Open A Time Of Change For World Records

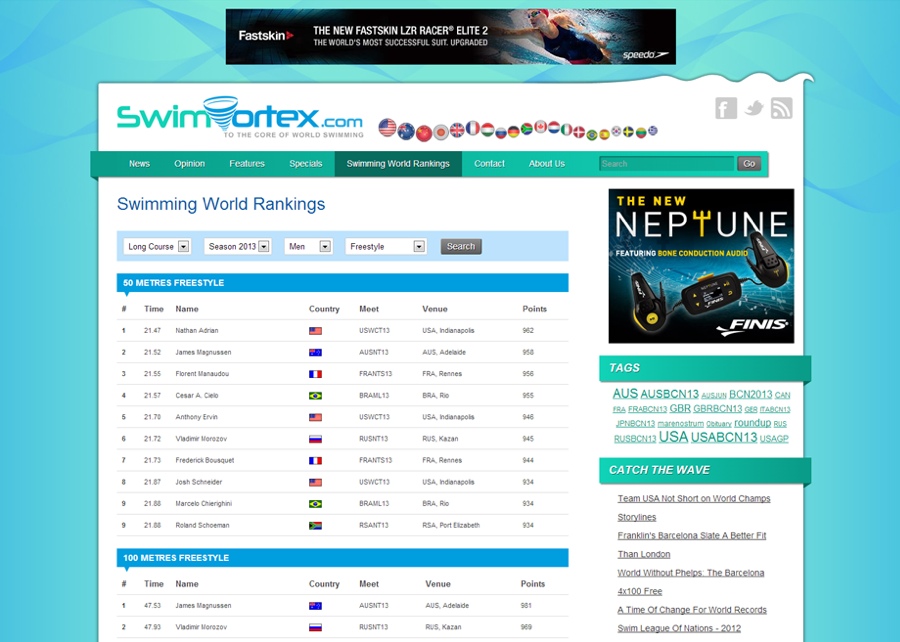click(x=692, y=610)
